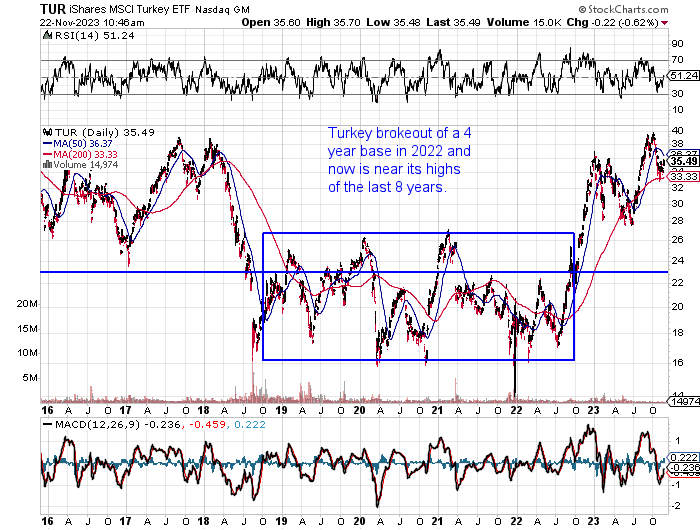This screenshot has width=700, height=530.
Task: Select the Volume 14,974 legend entry
Action: tap(85, 165)
